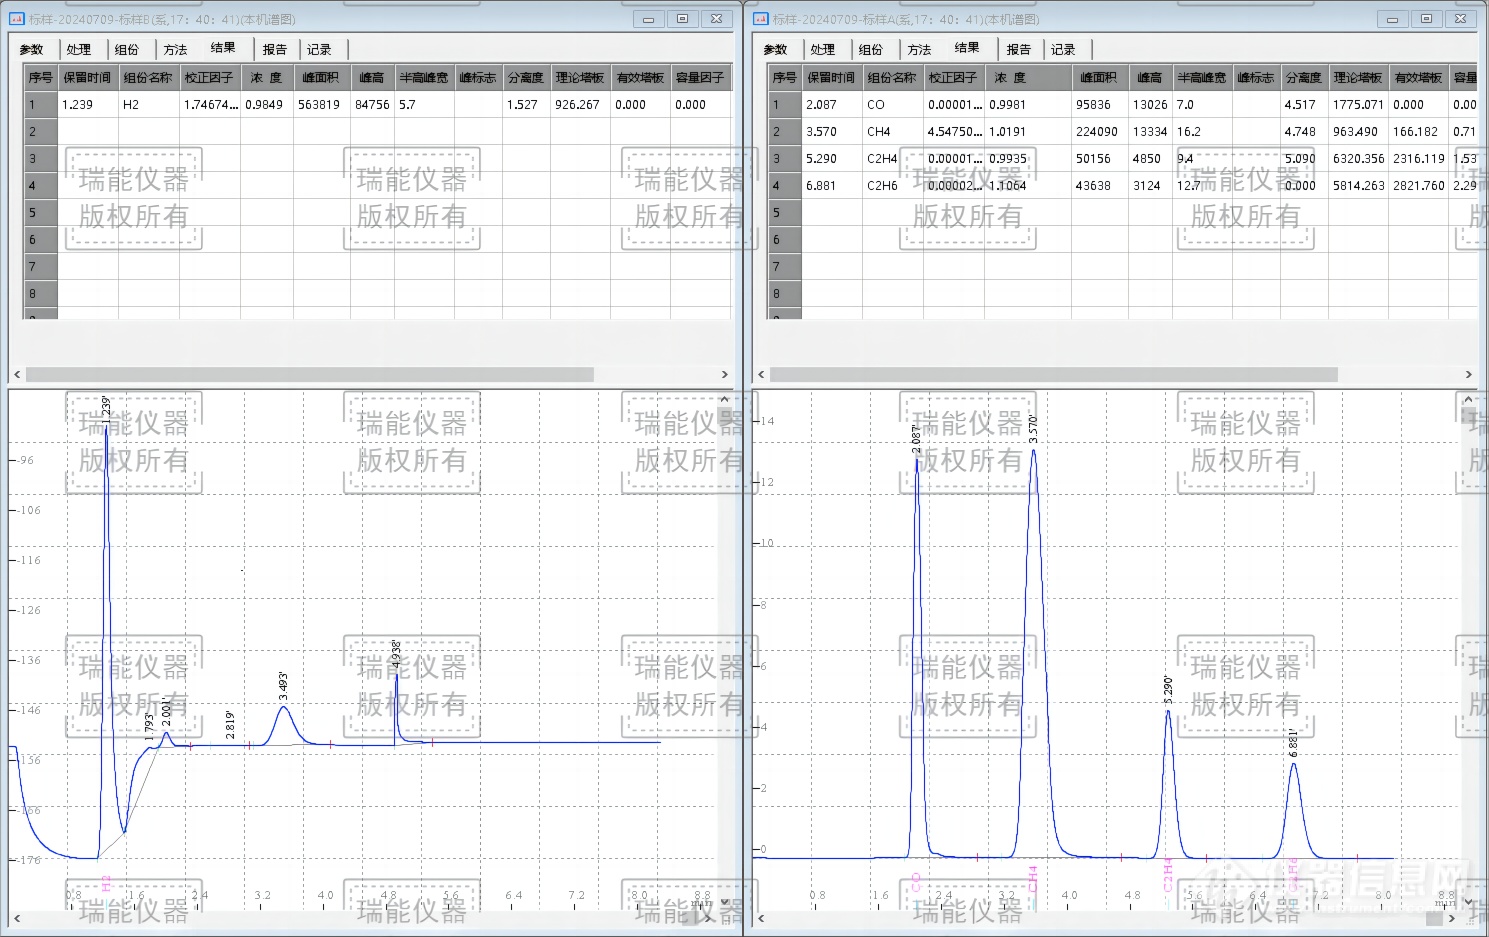Open 记录 tab in 标样B window
Image resolution: width=1489 pixels, height=937 pixels.
tap(319, 49)
